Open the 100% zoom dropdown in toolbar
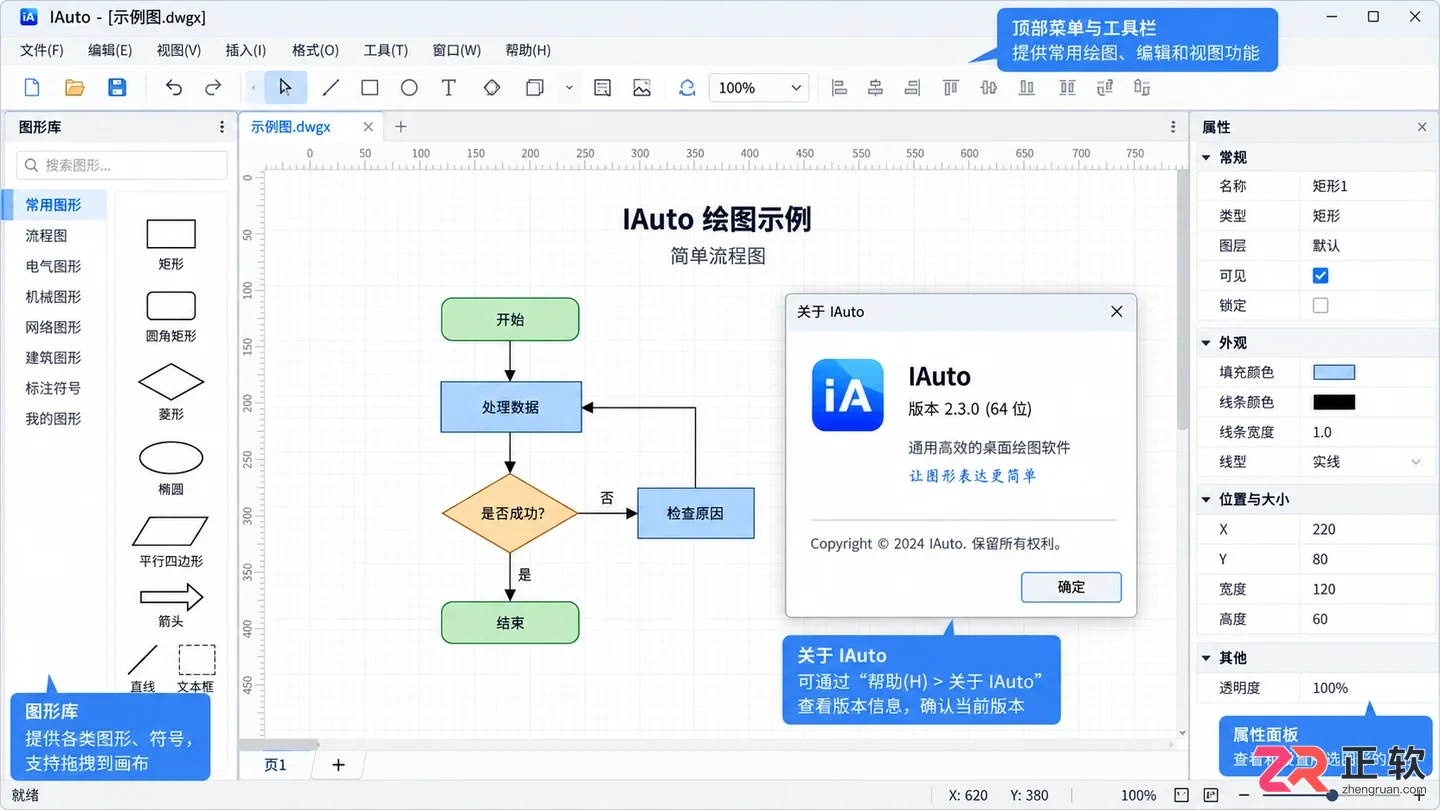Screen dimensions: 1440x810 click(759, 88)
